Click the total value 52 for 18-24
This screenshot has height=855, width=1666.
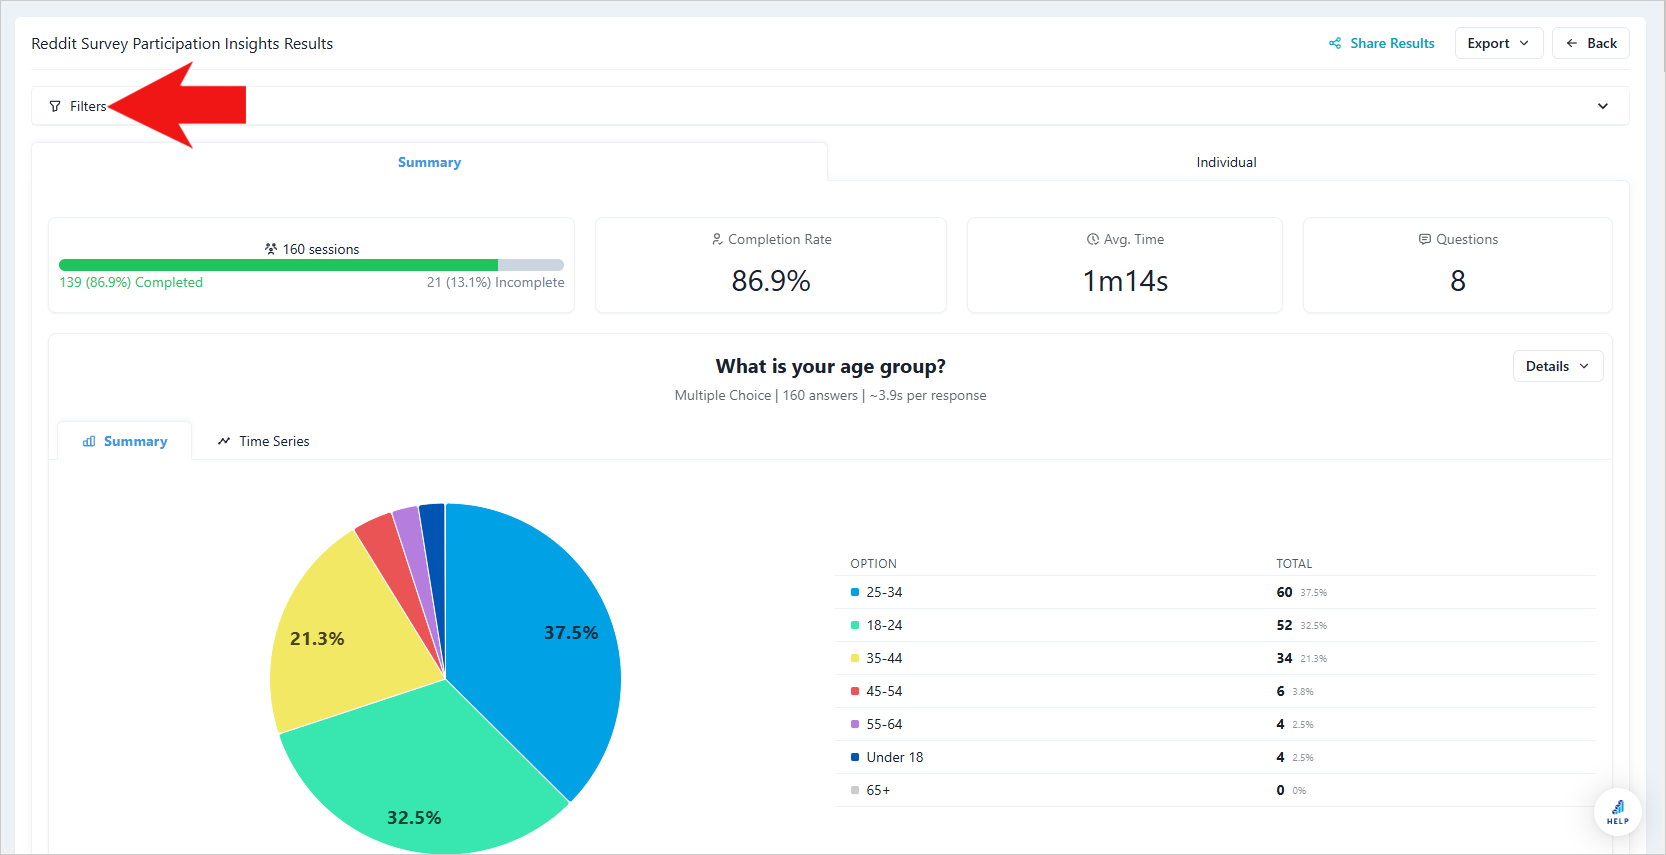click(1284, 625)
